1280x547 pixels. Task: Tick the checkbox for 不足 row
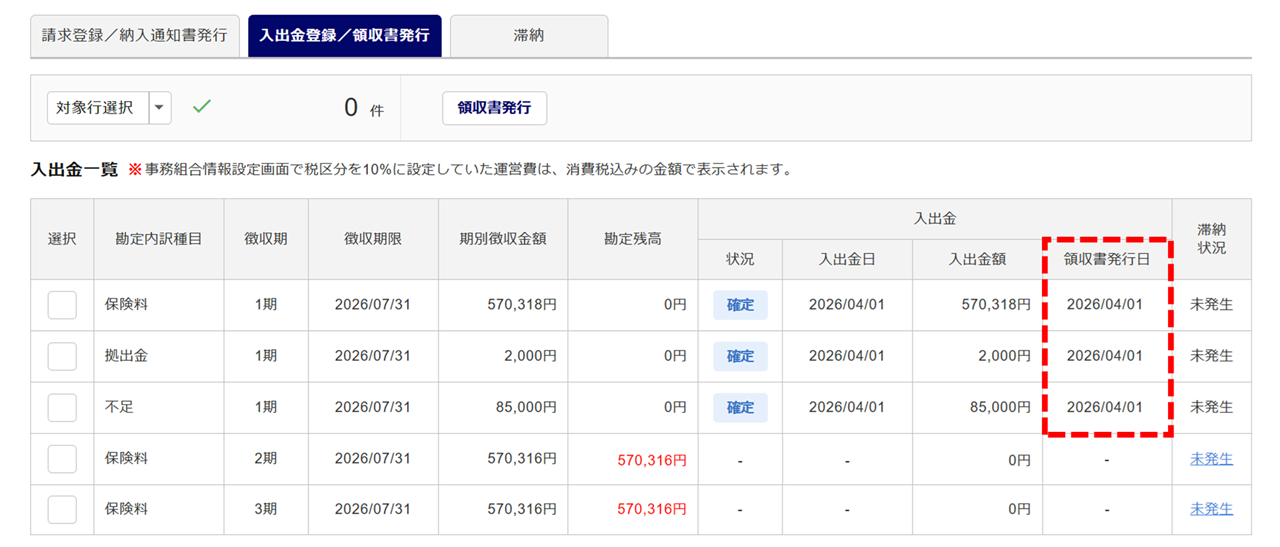(62, 408)
